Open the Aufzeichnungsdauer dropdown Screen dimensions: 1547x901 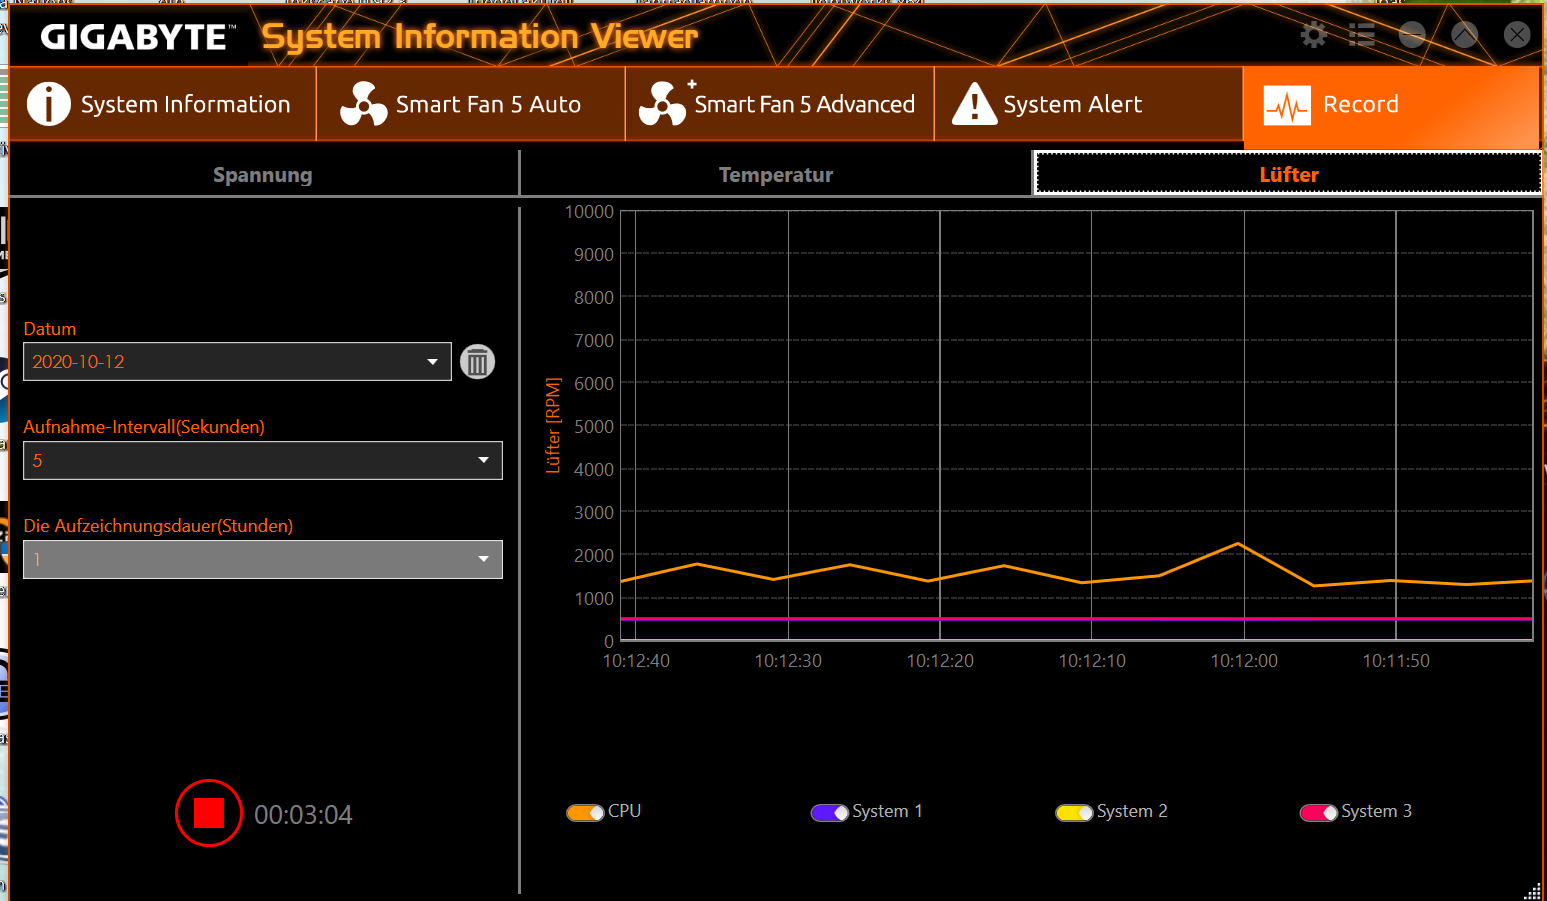click(263, 559)
